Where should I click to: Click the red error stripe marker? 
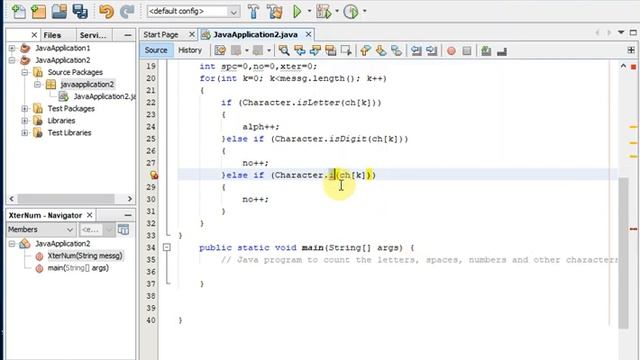tap(633, 229)
